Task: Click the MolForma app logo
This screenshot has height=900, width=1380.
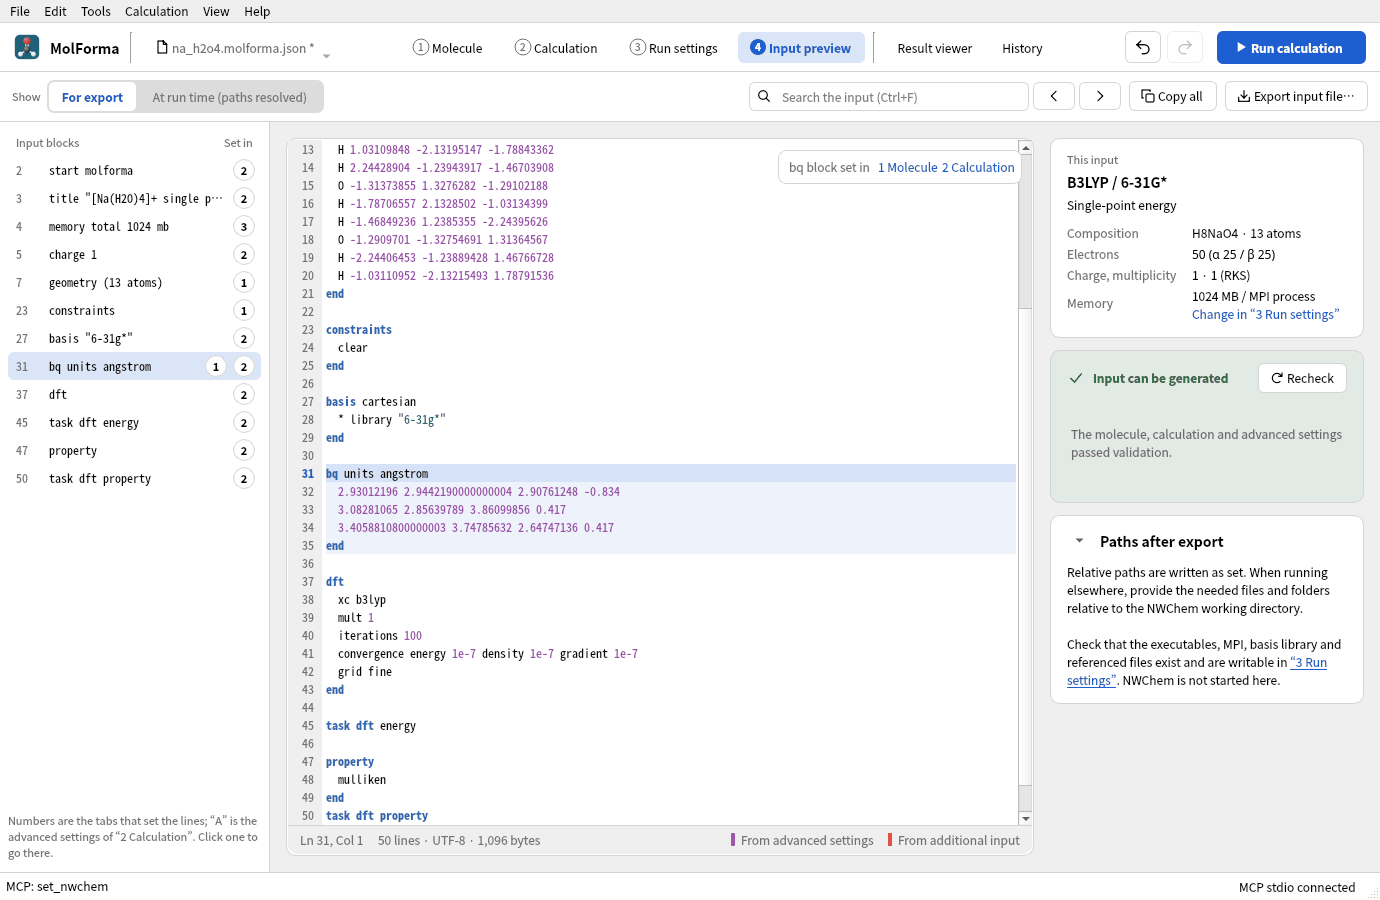Action: [27, 47]
